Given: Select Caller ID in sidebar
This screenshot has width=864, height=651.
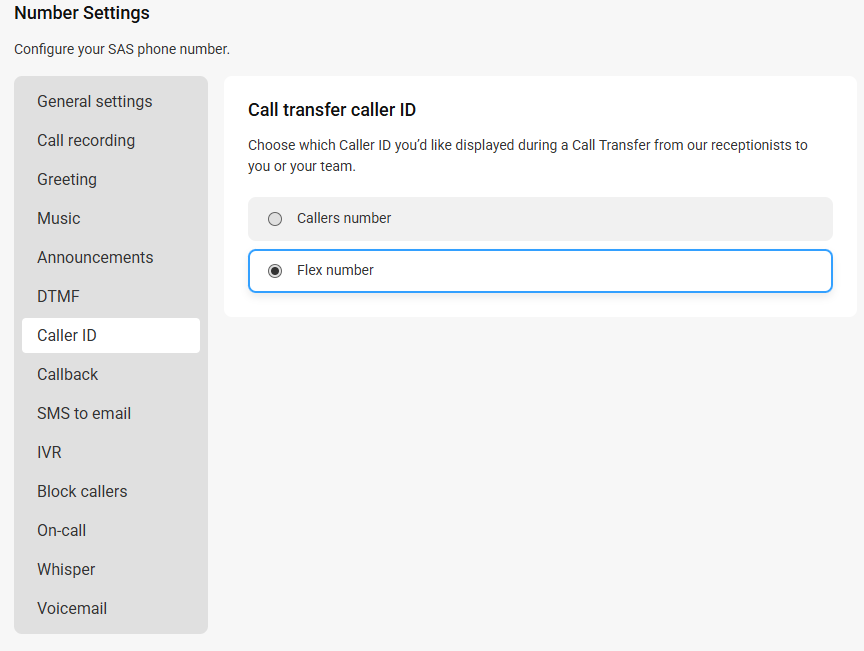Looking at the screenshot, I should coord(111,335).
